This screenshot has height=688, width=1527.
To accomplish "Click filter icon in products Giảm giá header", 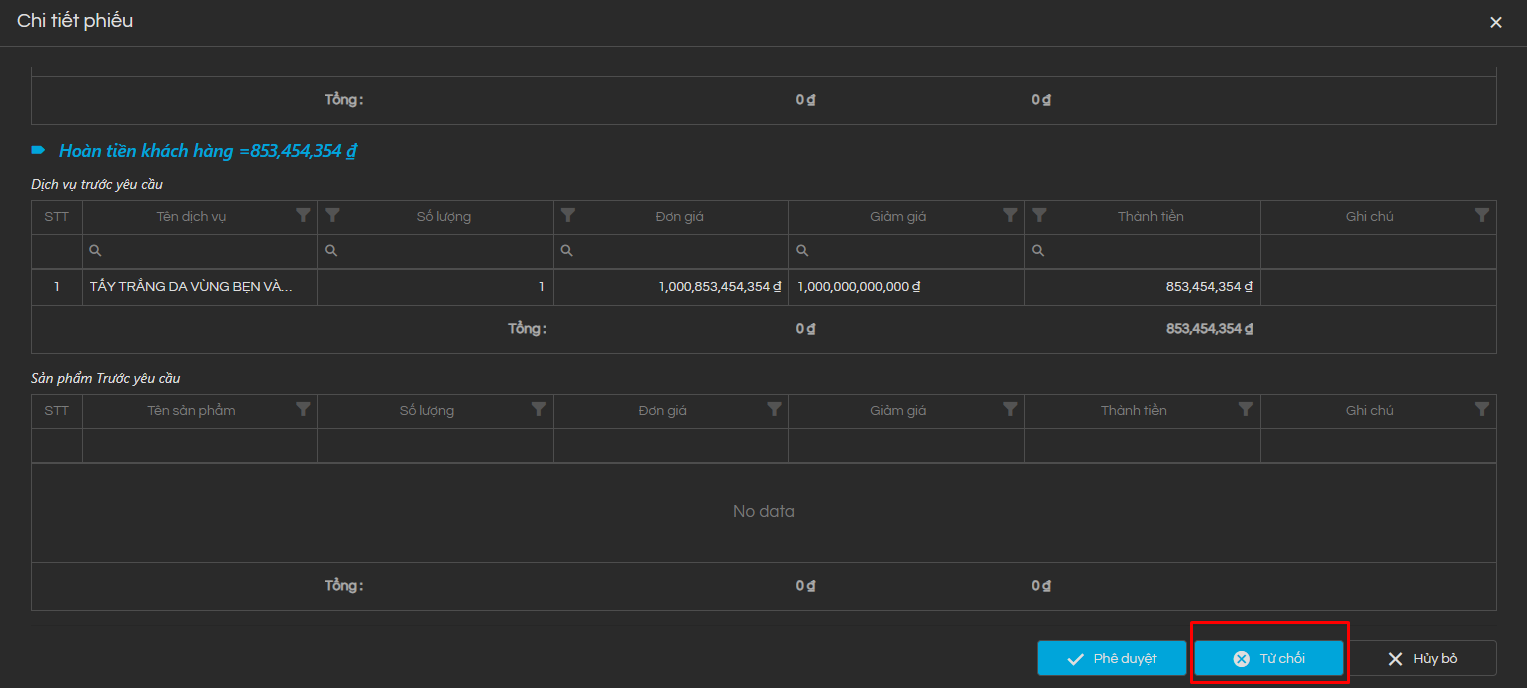I will pyautogui.click(x=1010, y=409).
